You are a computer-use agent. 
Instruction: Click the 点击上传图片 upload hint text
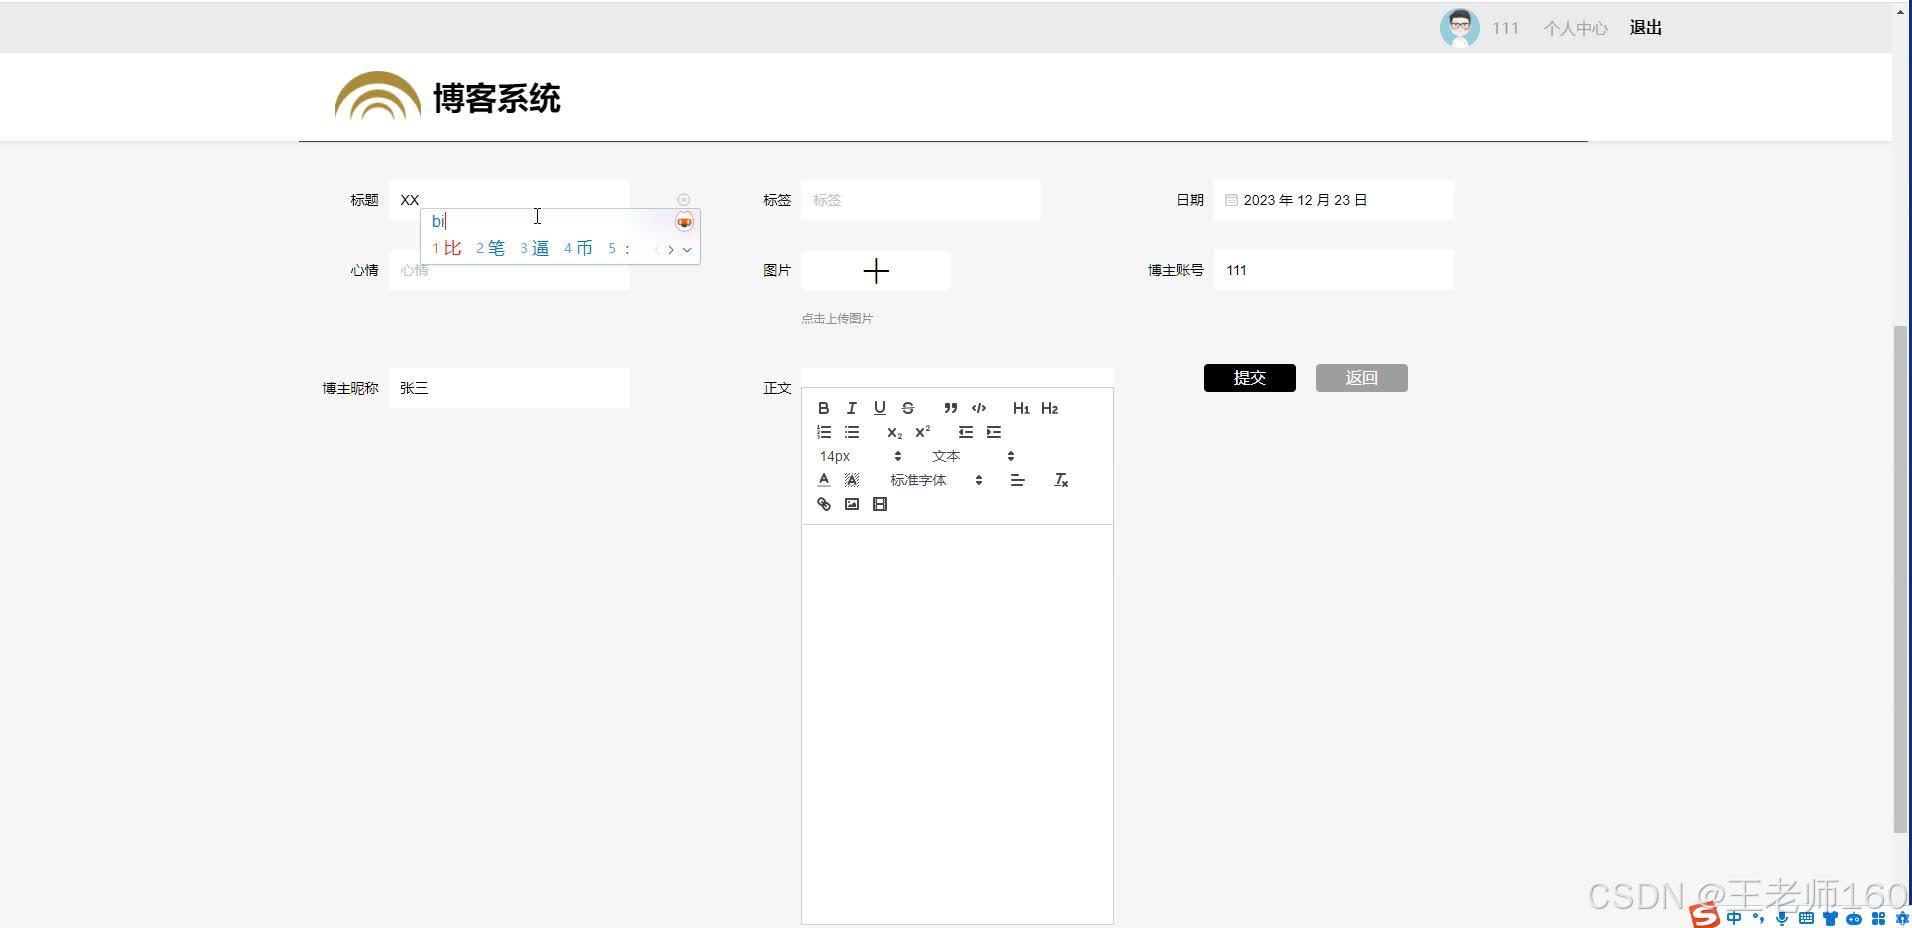coord(837,319)
